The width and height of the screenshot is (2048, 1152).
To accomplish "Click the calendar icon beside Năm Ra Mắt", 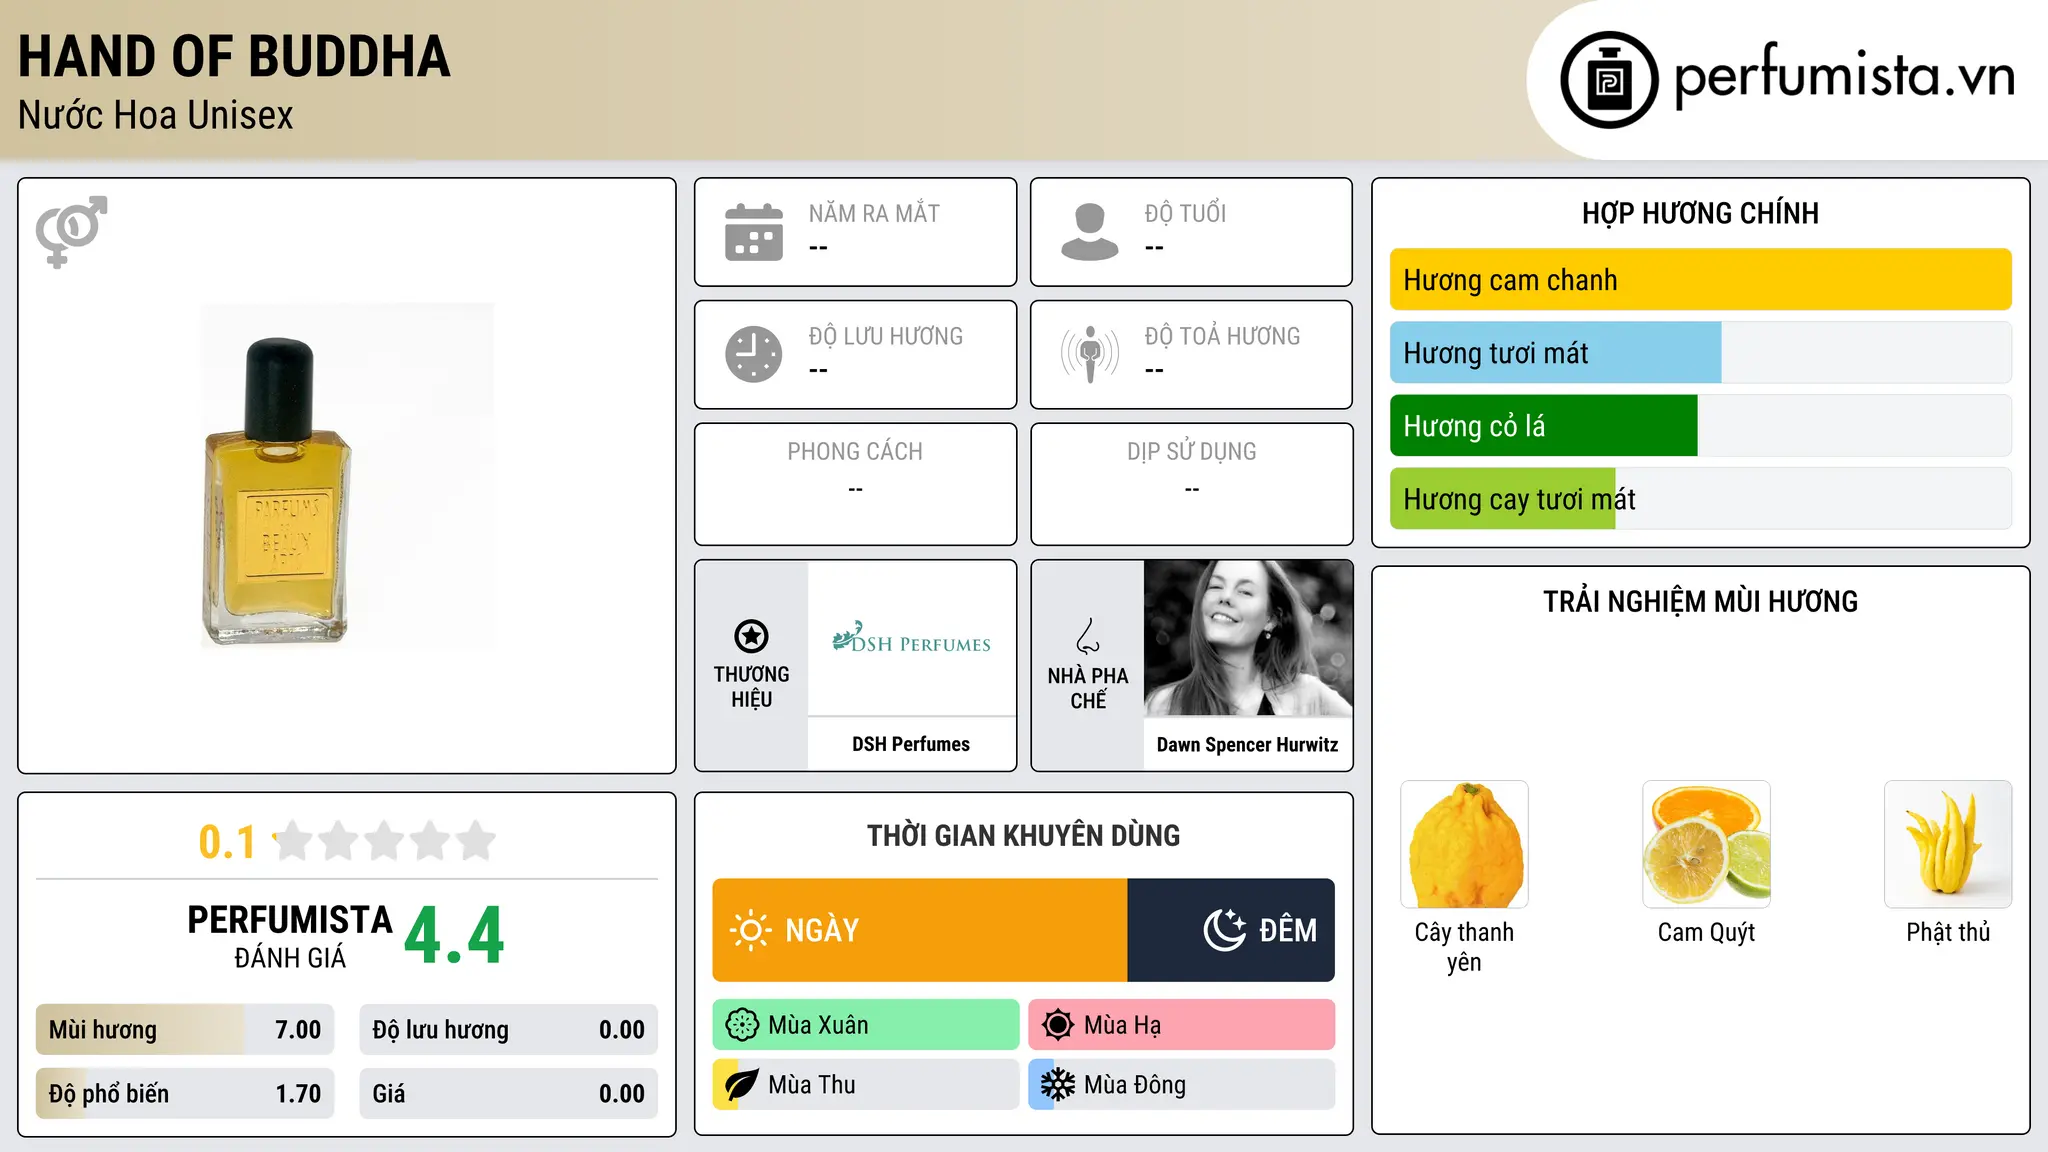I will click(754, 232).
